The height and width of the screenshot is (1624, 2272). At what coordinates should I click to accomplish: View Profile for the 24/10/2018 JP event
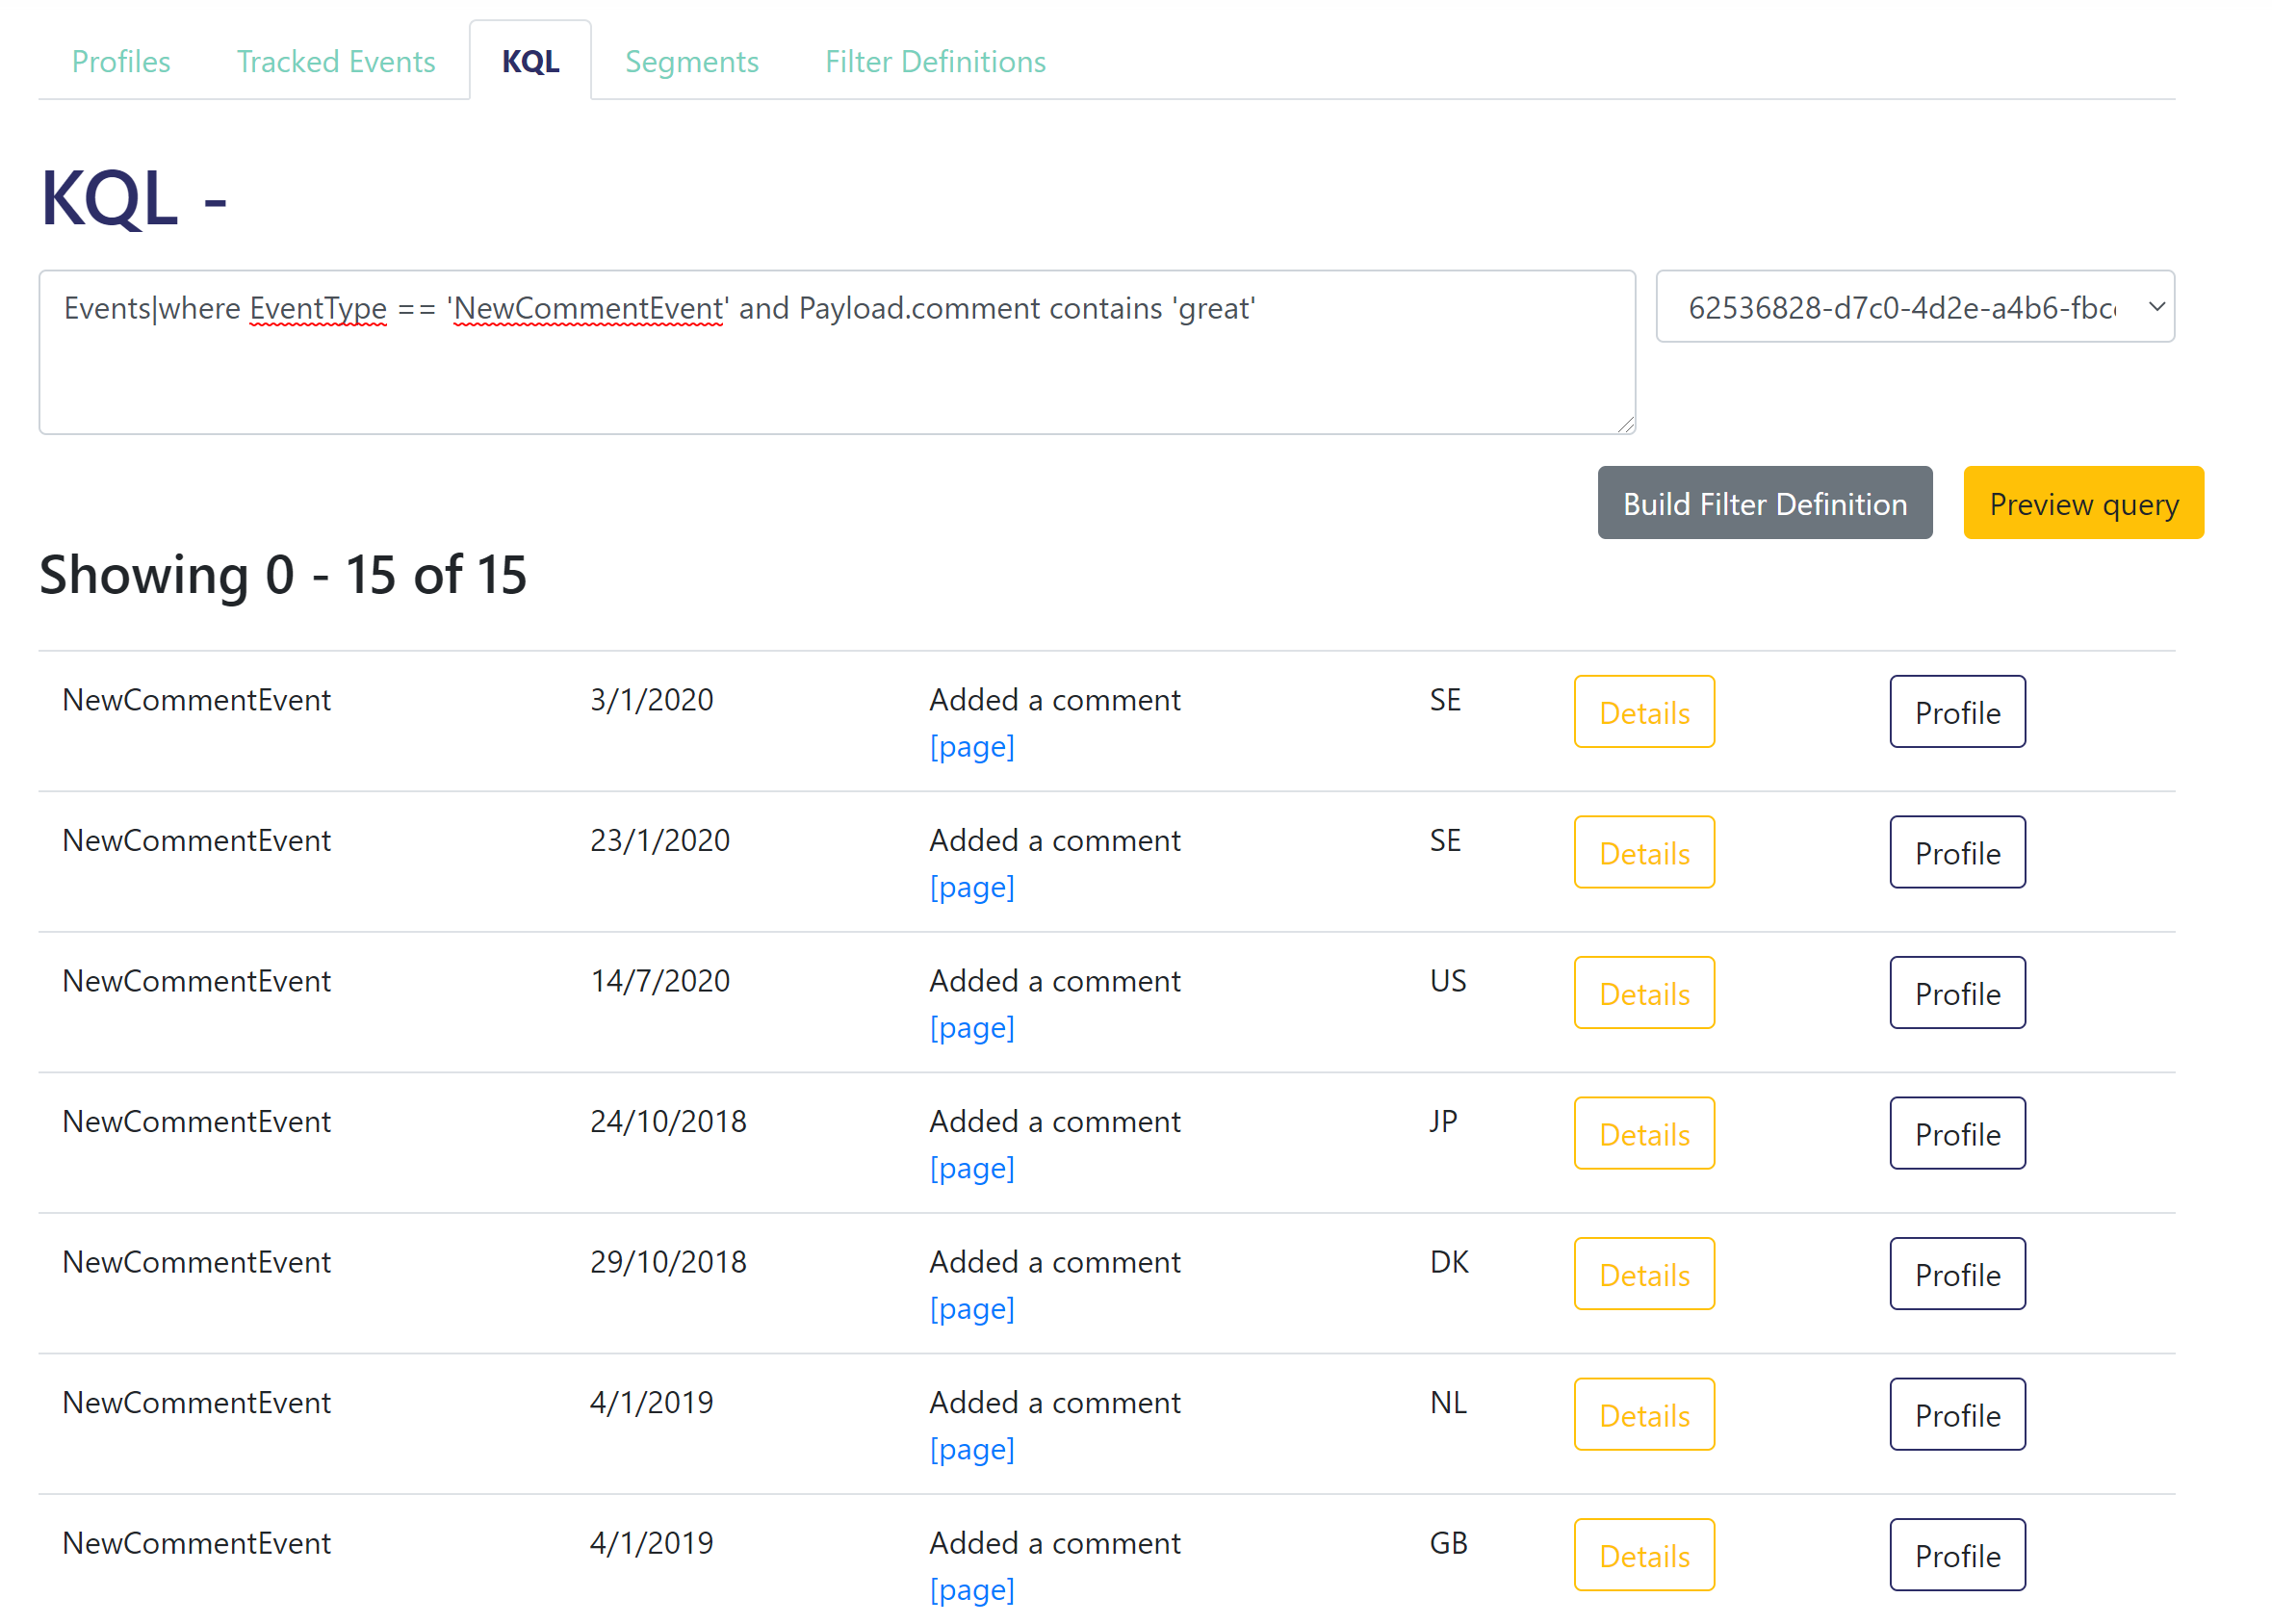[1957, 1134]
